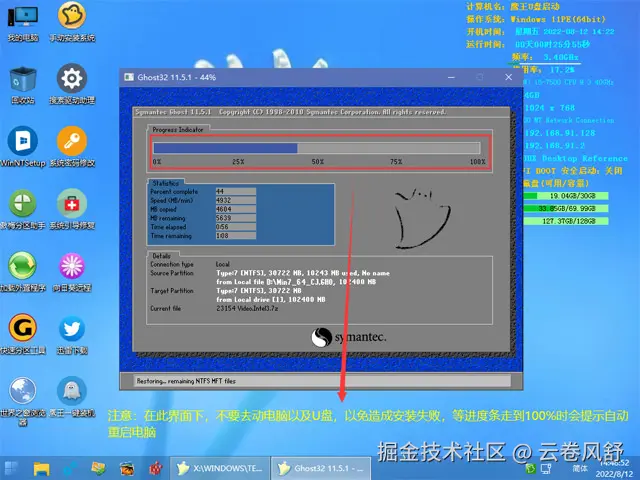Launch the 搜索驱动助理 gear icon
The width and height of the screenshot is (640, 480).
[x=72, y=84]
